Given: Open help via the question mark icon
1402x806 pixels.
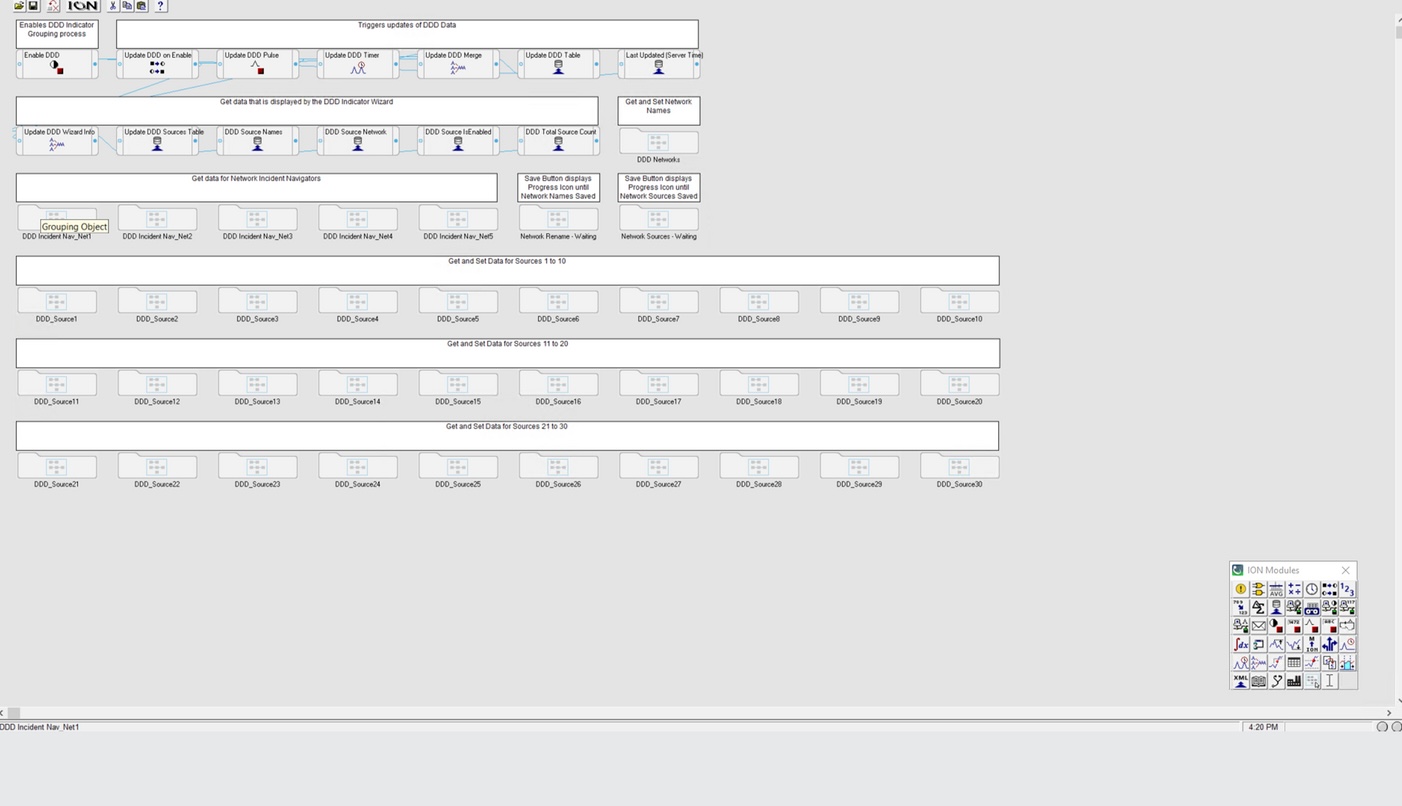Looking at the screenshot, I should pyautogui.click(x=161, y=6).
